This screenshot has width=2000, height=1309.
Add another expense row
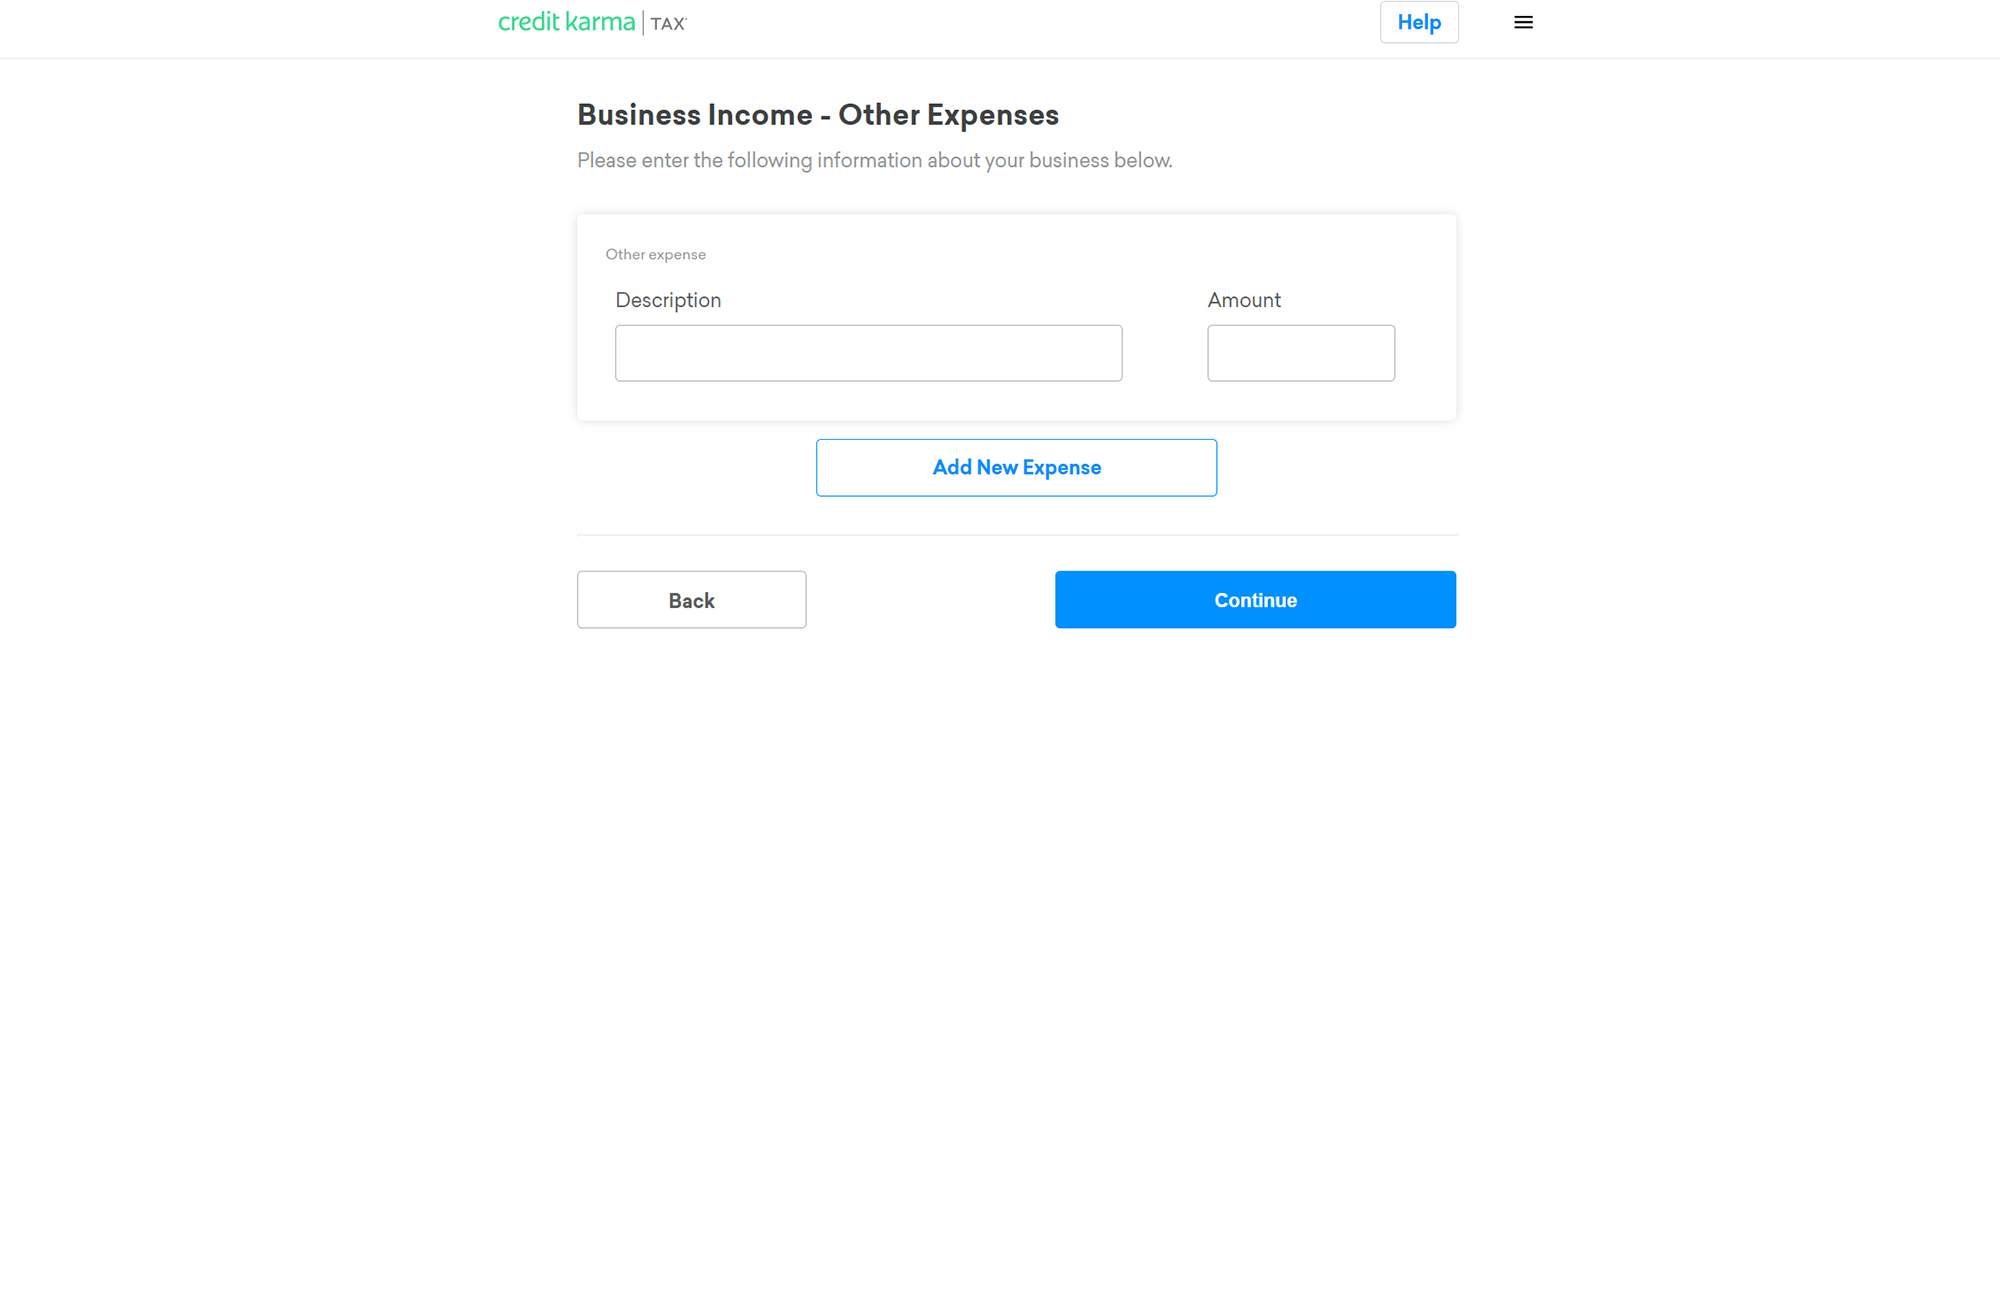[x=1016, y=467]
